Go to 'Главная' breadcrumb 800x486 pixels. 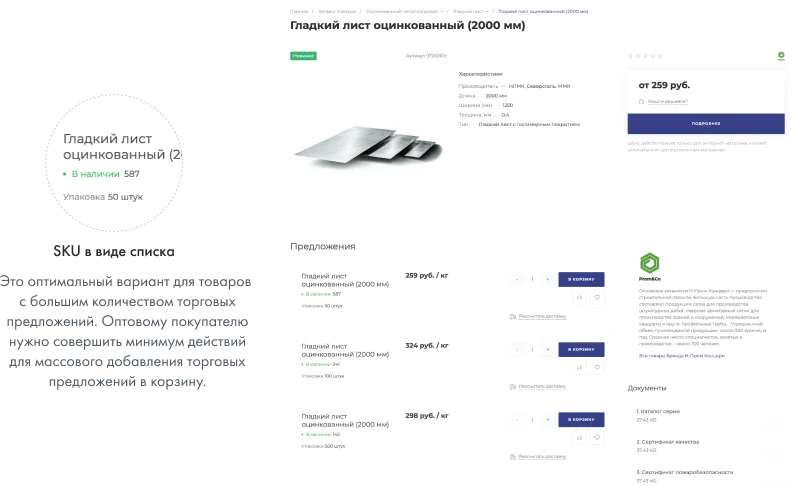pos(299,11)
